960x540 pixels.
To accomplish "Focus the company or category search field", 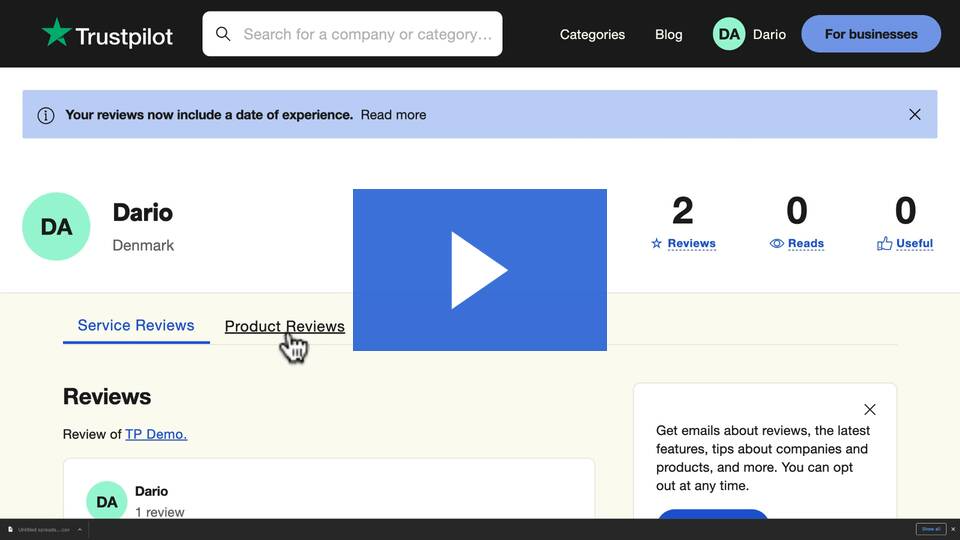I will click(352, 34).
